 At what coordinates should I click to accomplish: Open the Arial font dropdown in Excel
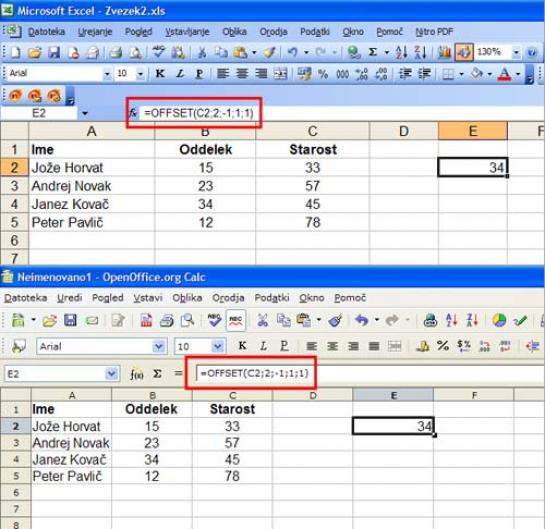(x=107, y=74)
